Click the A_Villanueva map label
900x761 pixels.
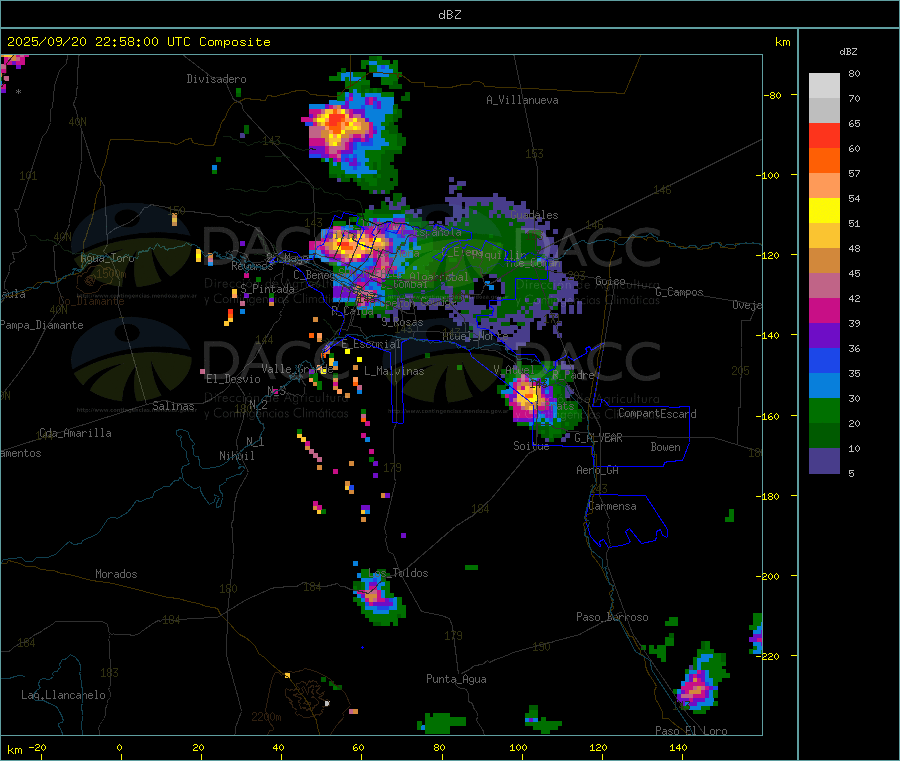coord(522,100)
